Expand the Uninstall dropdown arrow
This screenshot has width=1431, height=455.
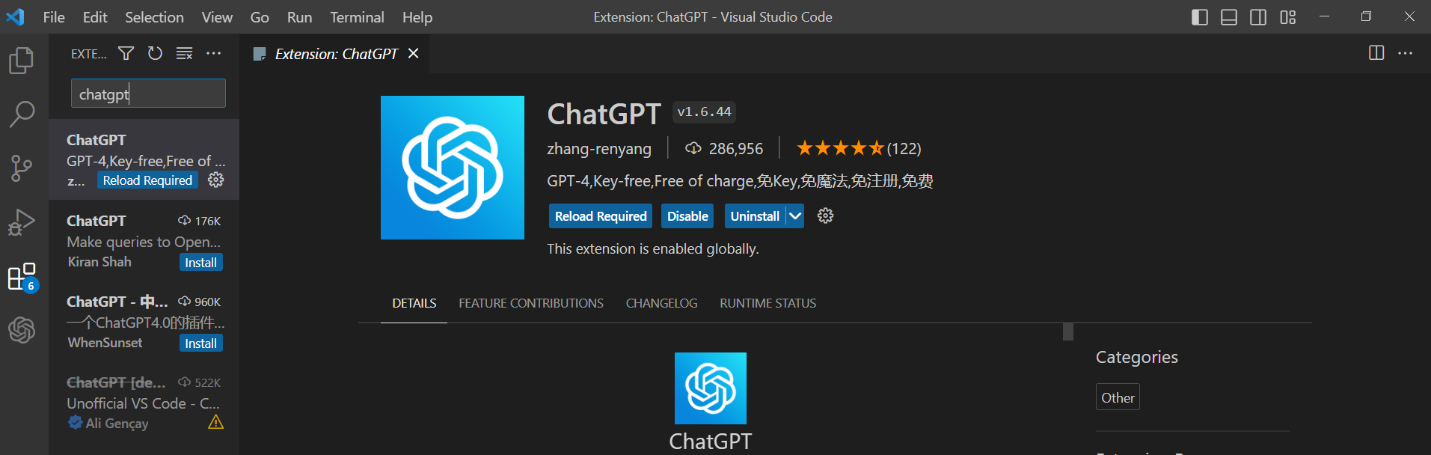(x=795, y=216)
